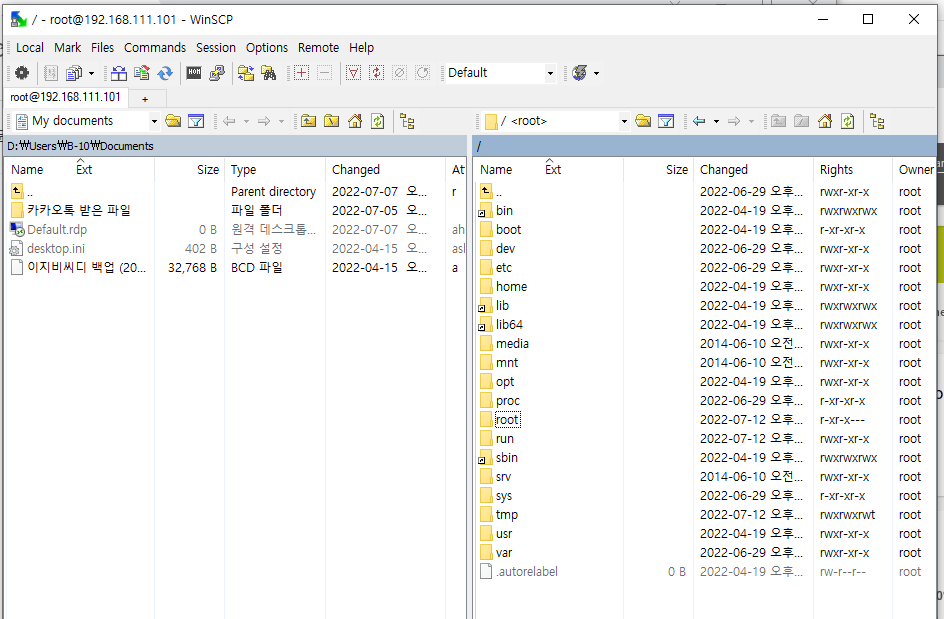
Task: Click local panel Root Directory icon
Action: (x=332, y=121)
